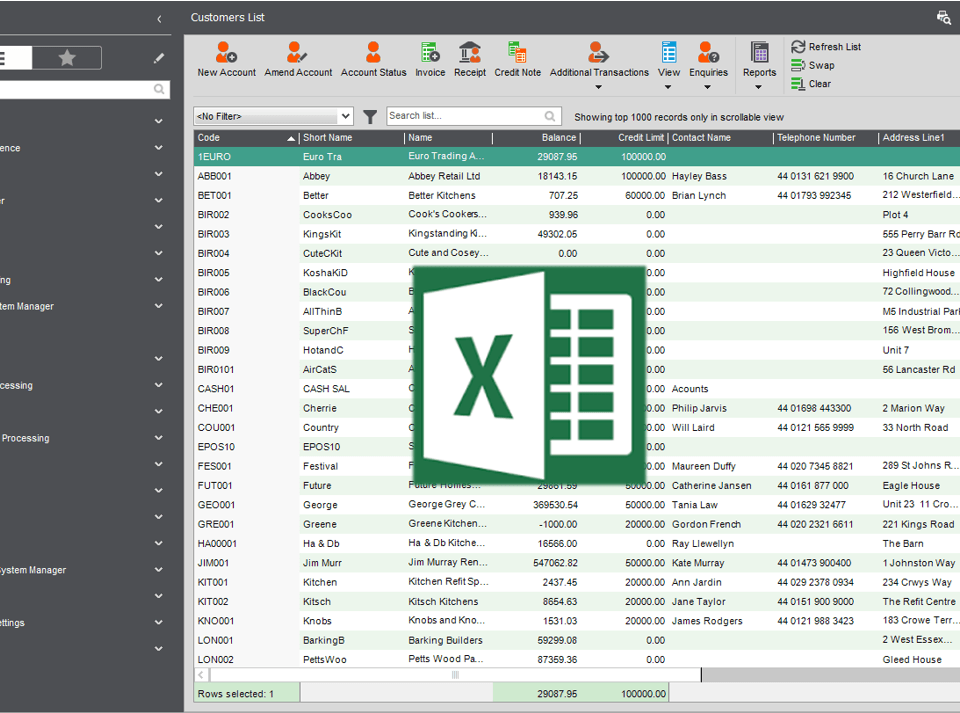The width and height of the screenshot is (960, 713).
Task: Expand the System Manager sidebar section
Action: pos(159,570)
